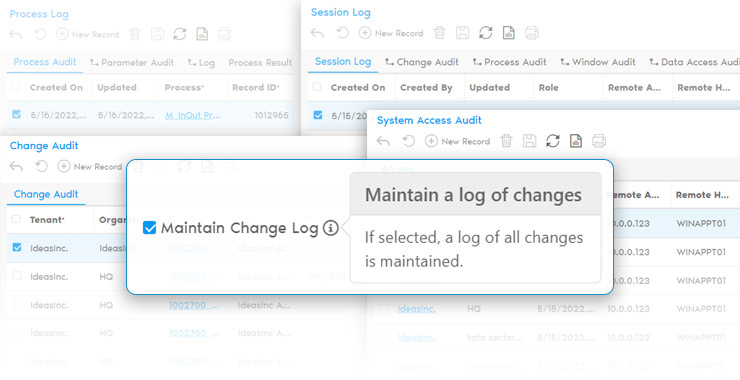The height and width of the screenshot is (380, 740).
Task: Select the Change Audit tab in Session Log
Action: (422, 62)
